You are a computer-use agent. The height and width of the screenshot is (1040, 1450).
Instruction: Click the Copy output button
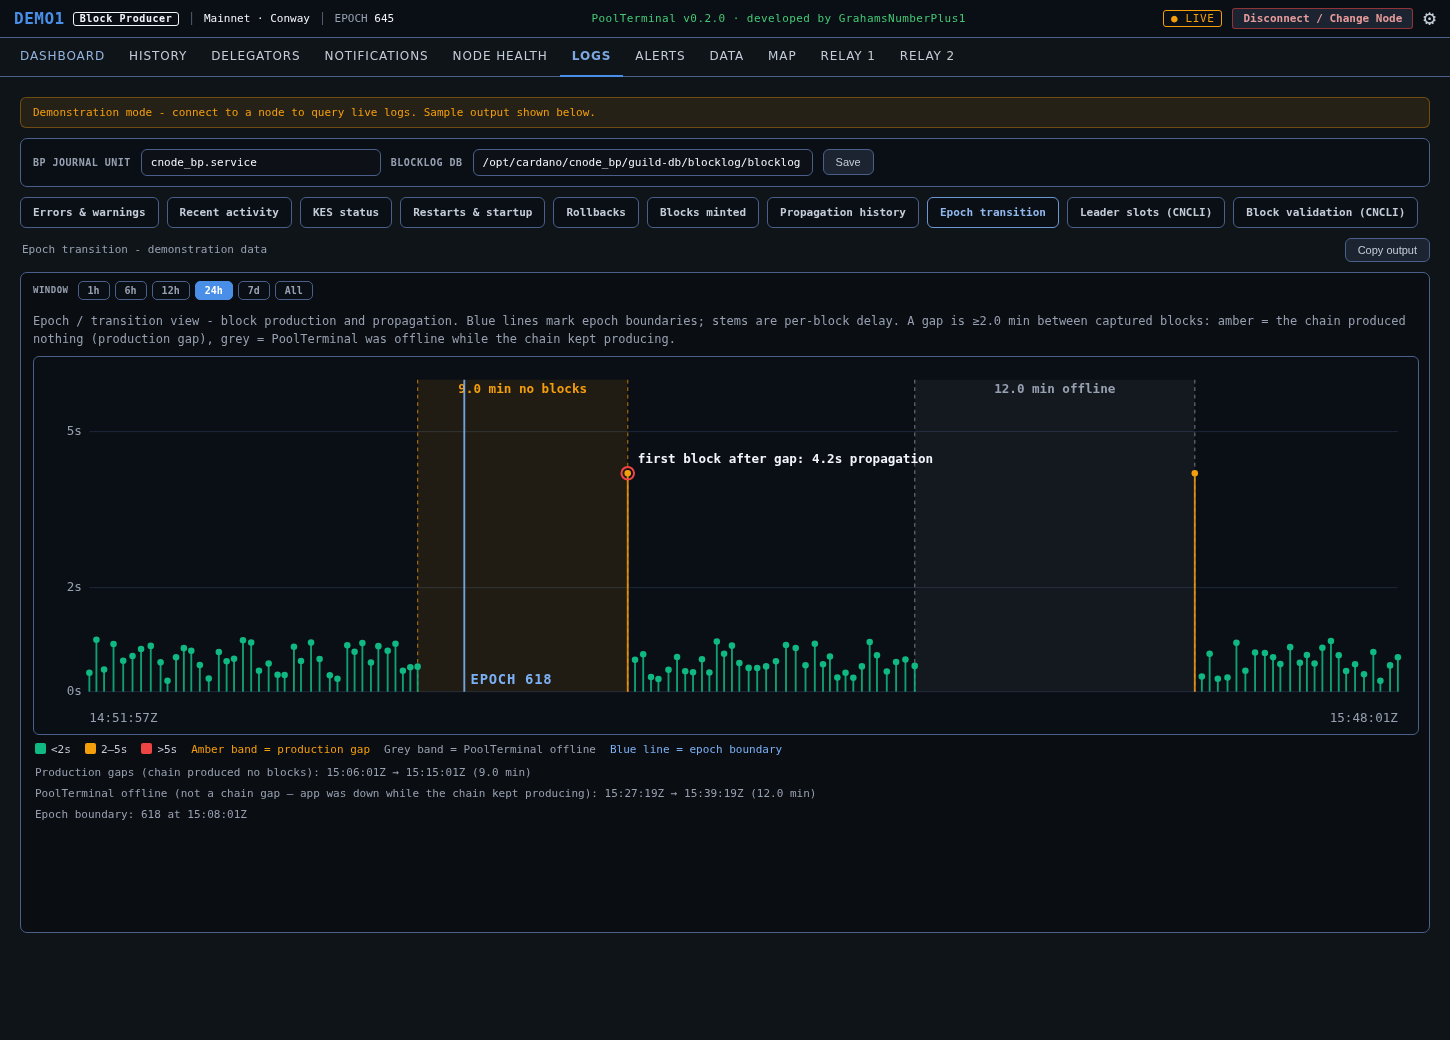(1387, 250)
